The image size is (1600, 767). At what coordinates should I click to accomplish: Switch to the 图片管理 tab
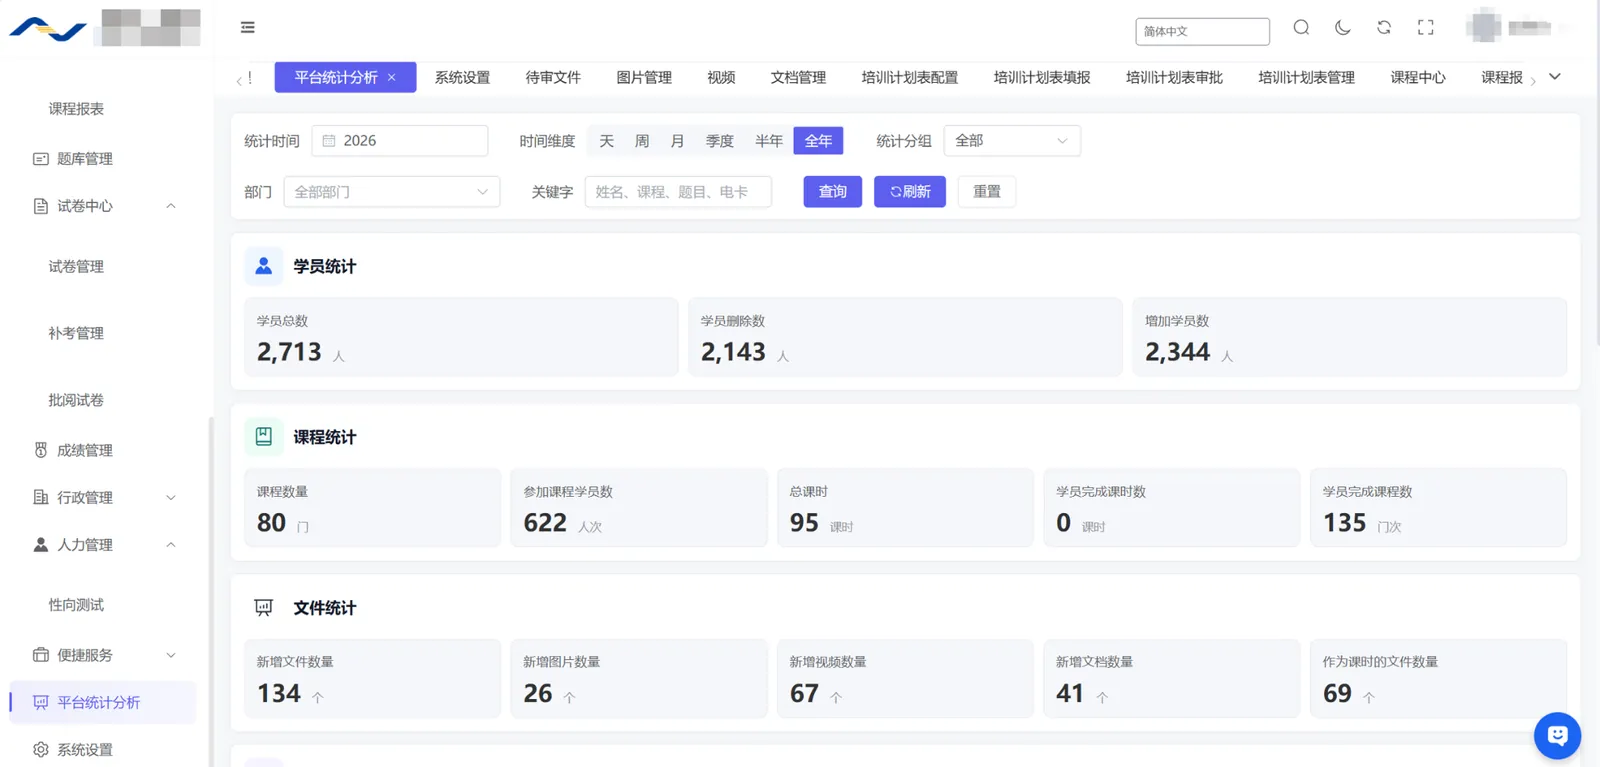tap(644, 77)
